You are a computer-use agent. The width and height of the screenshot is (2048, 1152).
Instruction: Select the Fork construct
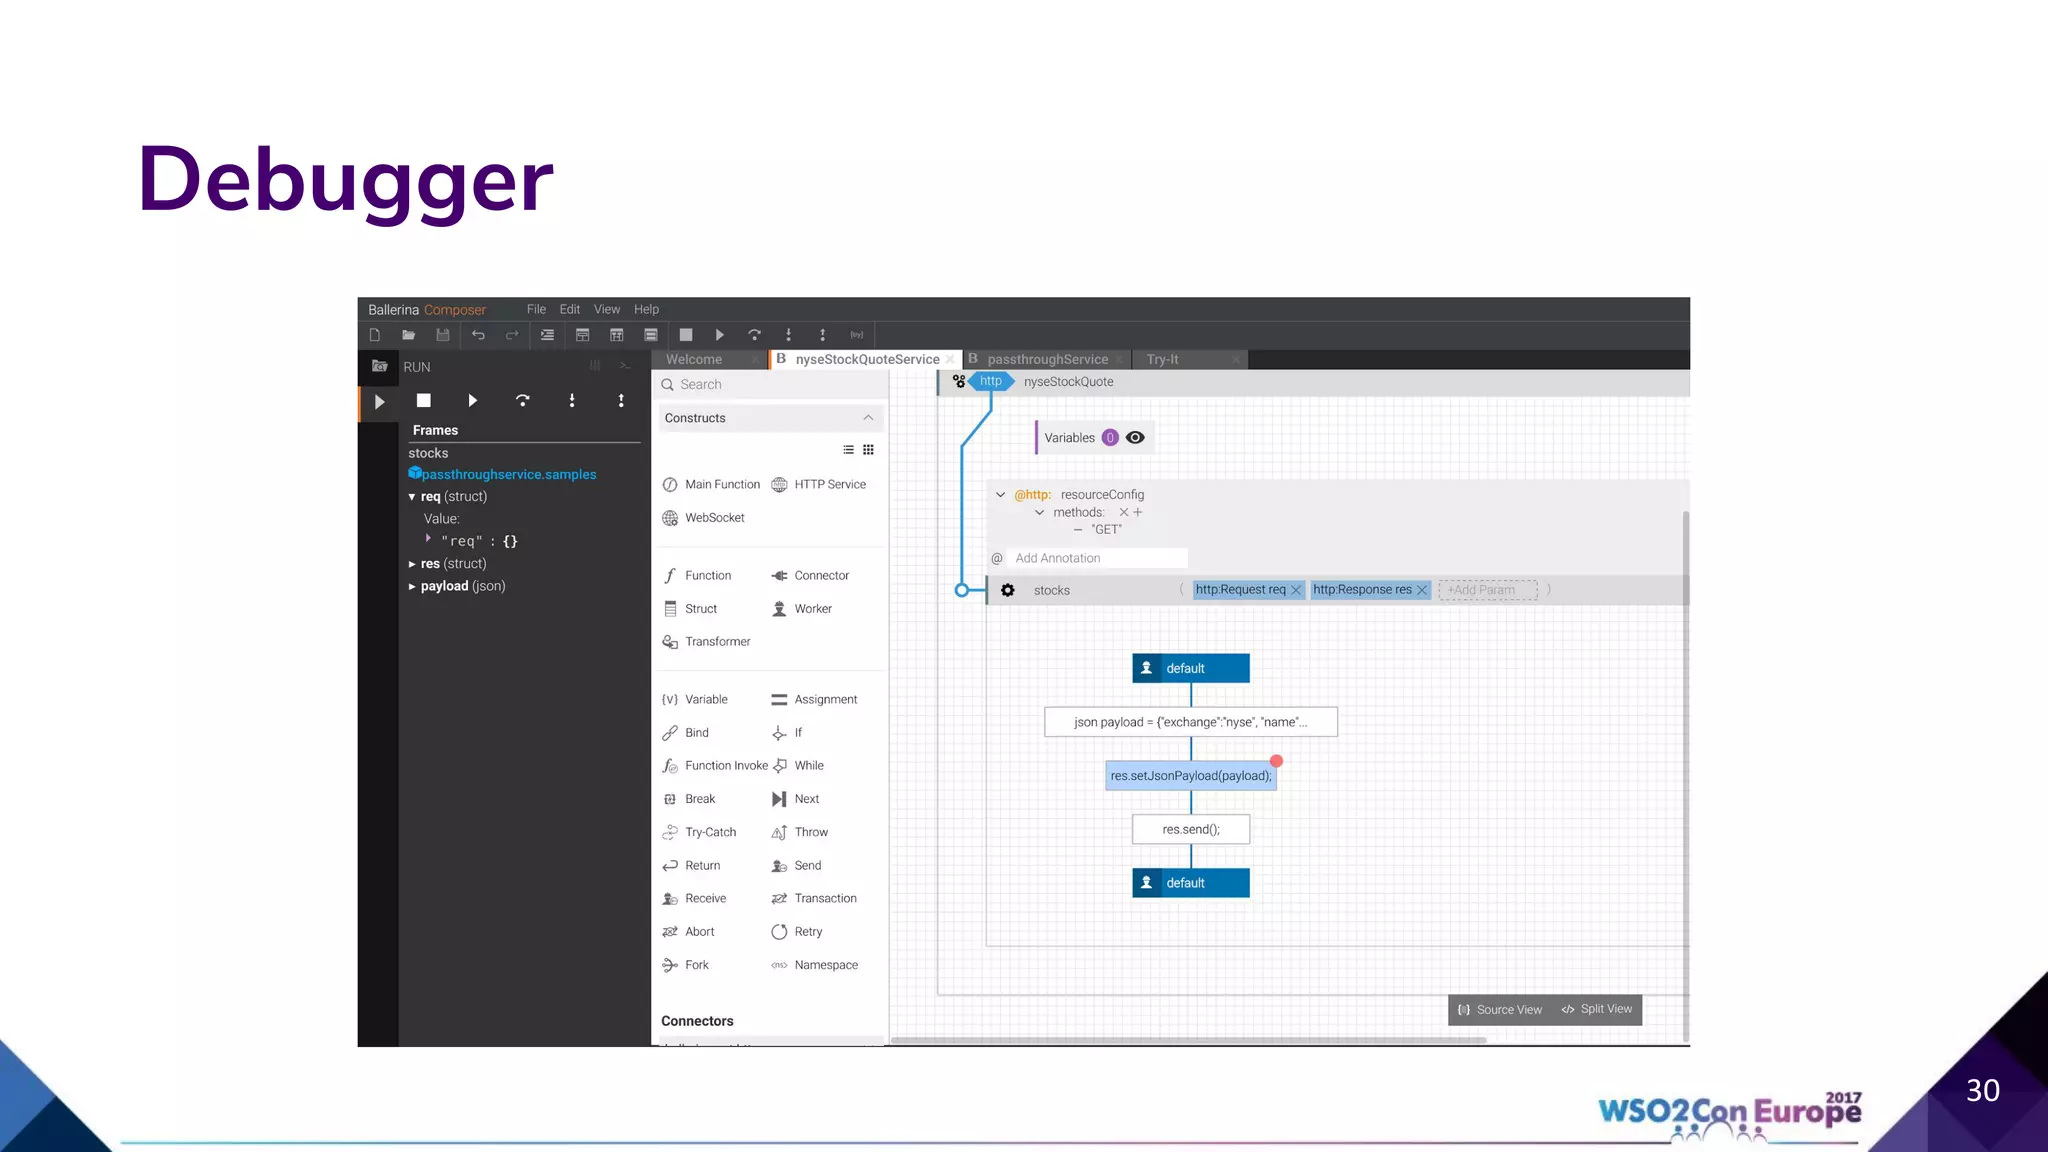coord(685,965)
